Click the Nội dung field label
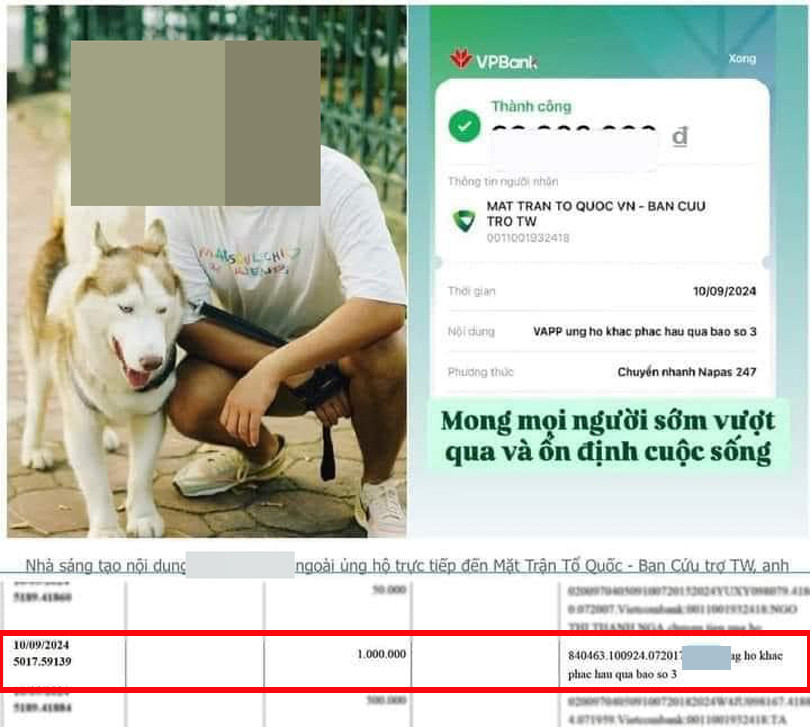The image size is (810, 727). [471, 331]
